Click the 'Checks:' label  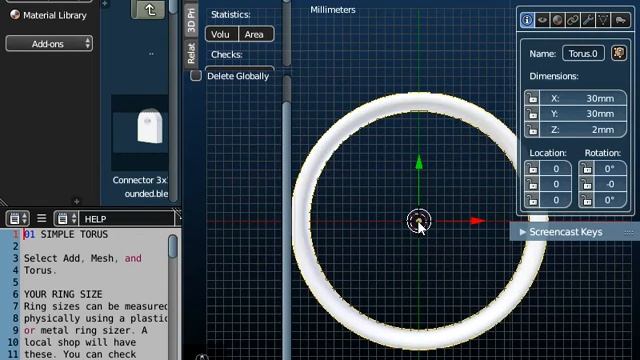tap(227, 54)
